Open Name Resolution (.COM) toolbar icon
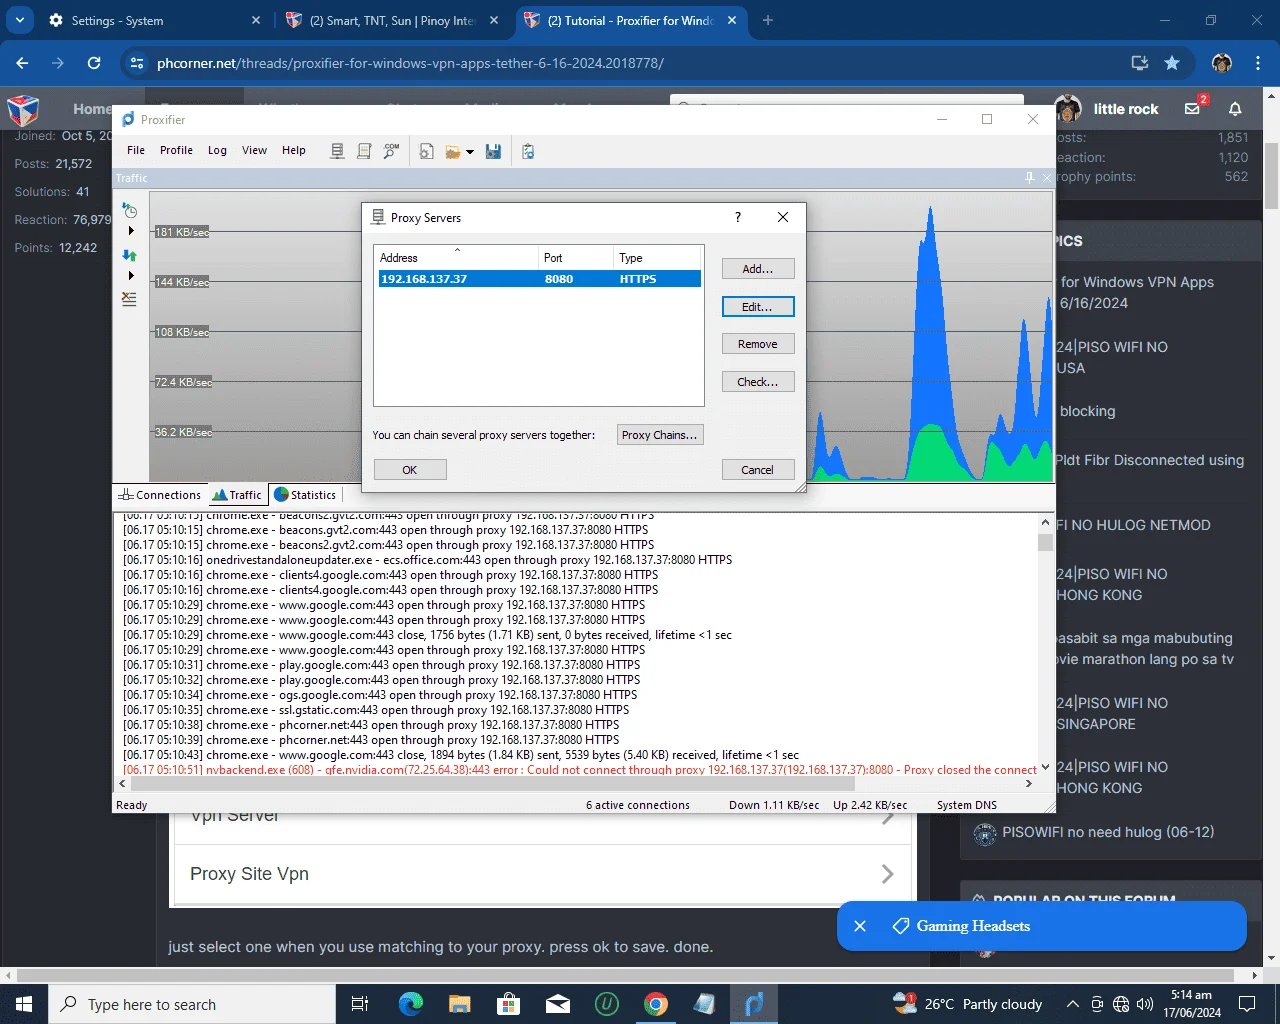Screen dimensions: 1280x1024 [391, 151]
